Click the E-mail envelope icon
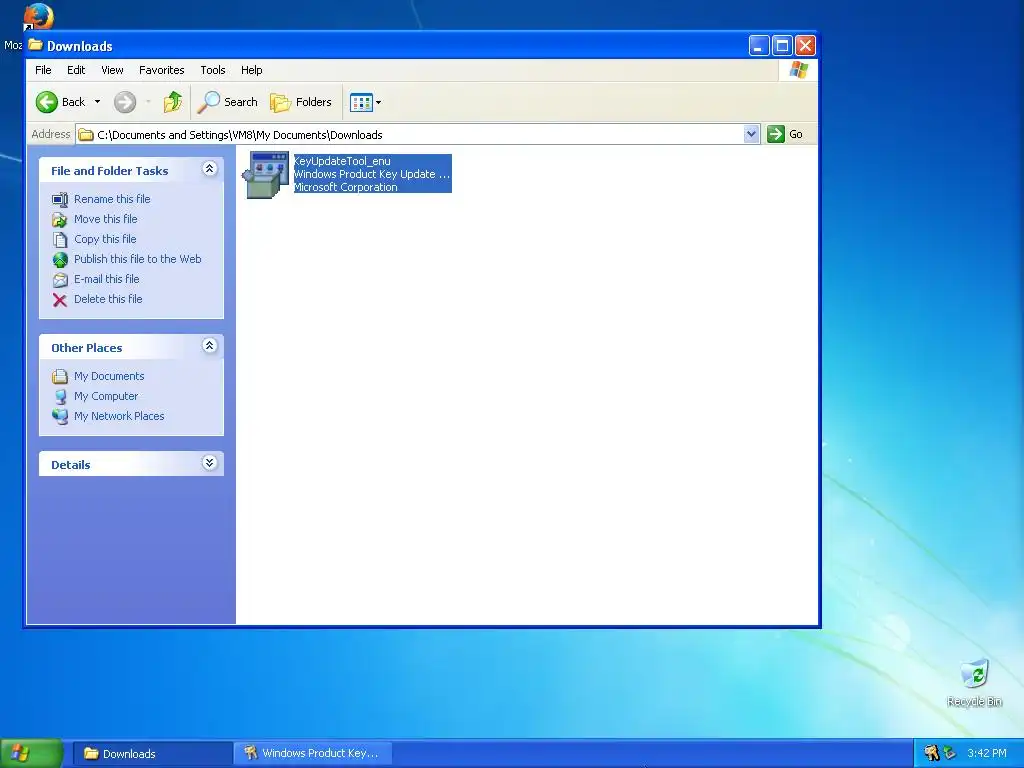Viewport: 1024px width, 768px height. (x=59, y=280)
